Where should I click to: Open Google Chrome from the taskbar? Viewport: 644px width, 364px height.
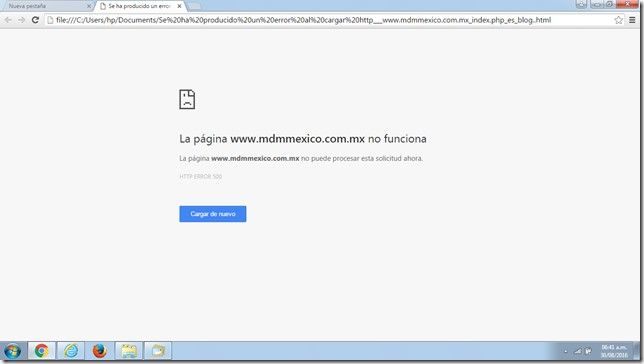coord(41,351)
